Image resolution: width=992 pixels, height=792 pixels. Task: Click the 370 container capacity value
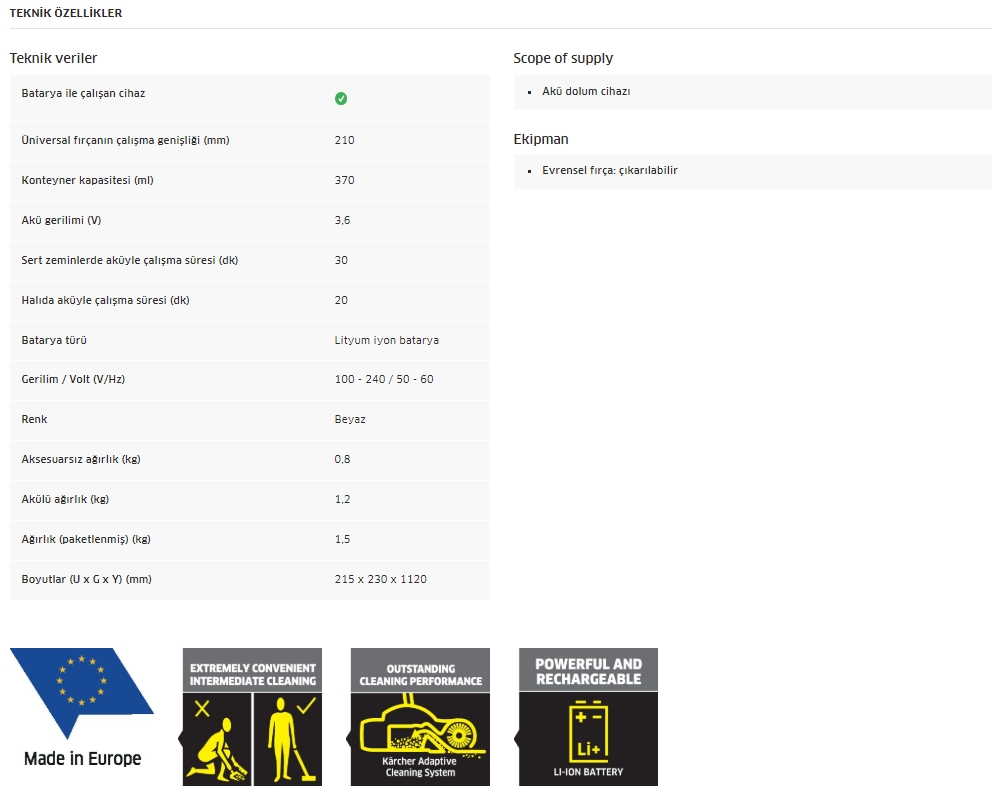(x=344, y=180)
